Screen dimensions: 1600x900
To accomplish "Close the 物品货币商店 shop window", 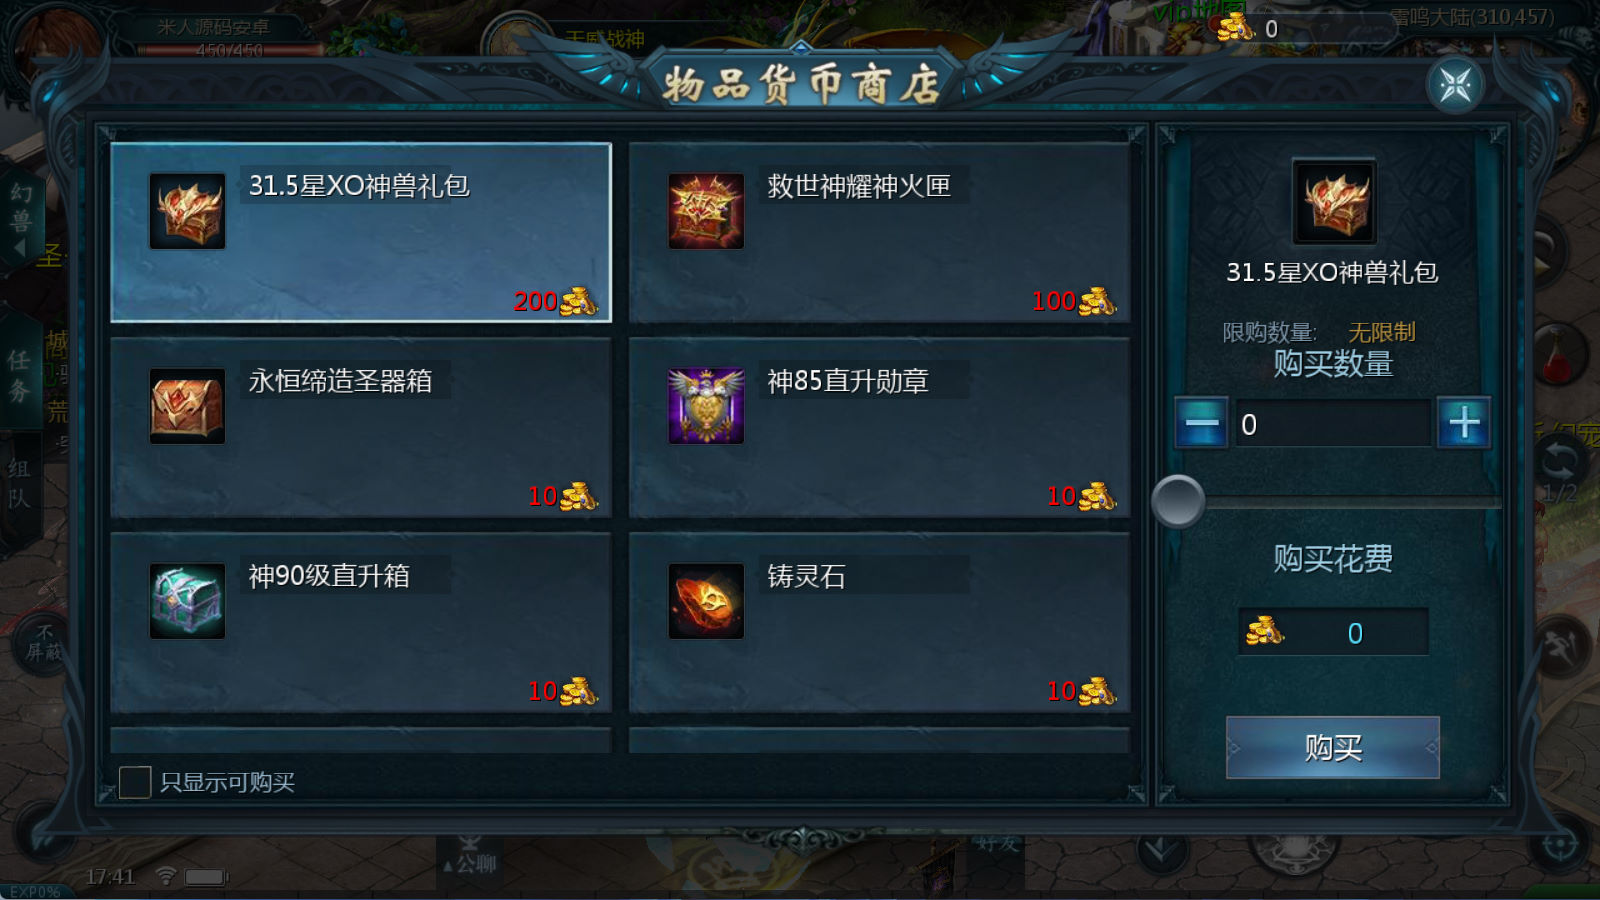I will [x=1455, y=85].
